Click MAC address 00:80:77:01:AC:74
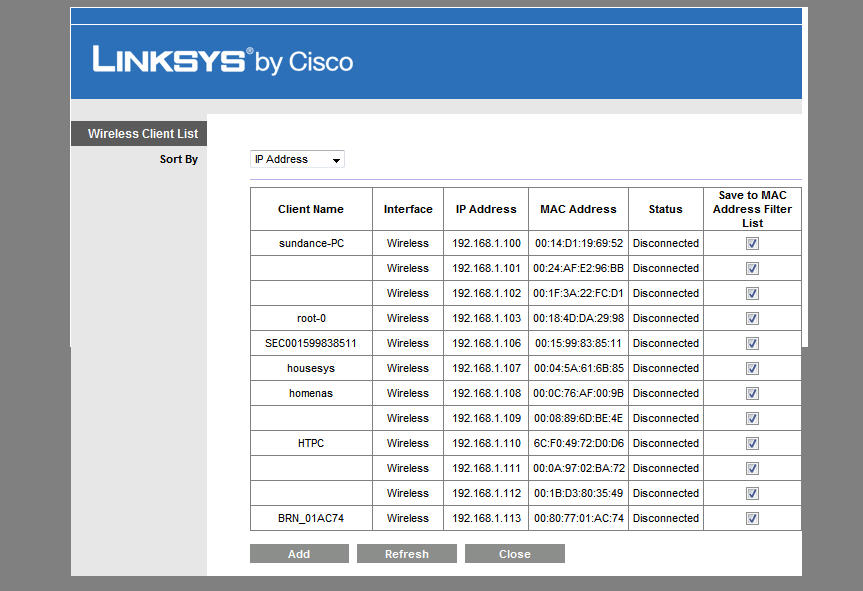863x591 pixels. tap(578, 518)
